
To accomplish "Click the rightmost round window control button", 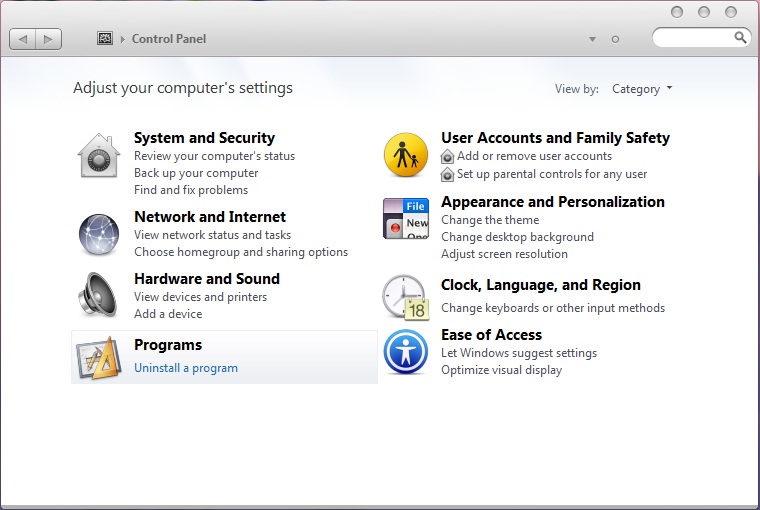I will tap(731, 12).
